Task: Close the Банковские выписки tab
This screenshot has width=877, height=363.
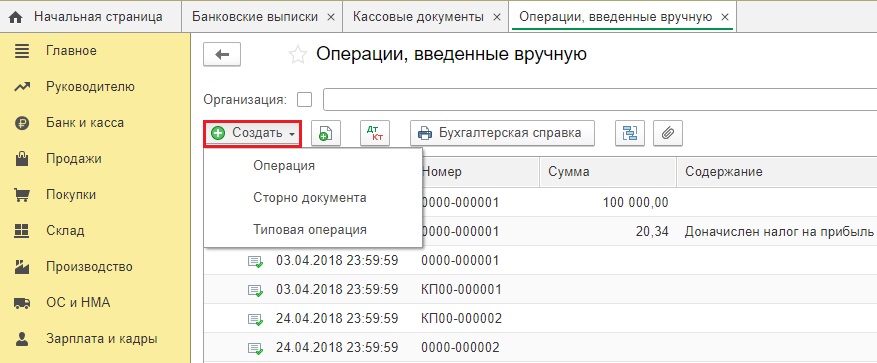Action: pos(331,17)
